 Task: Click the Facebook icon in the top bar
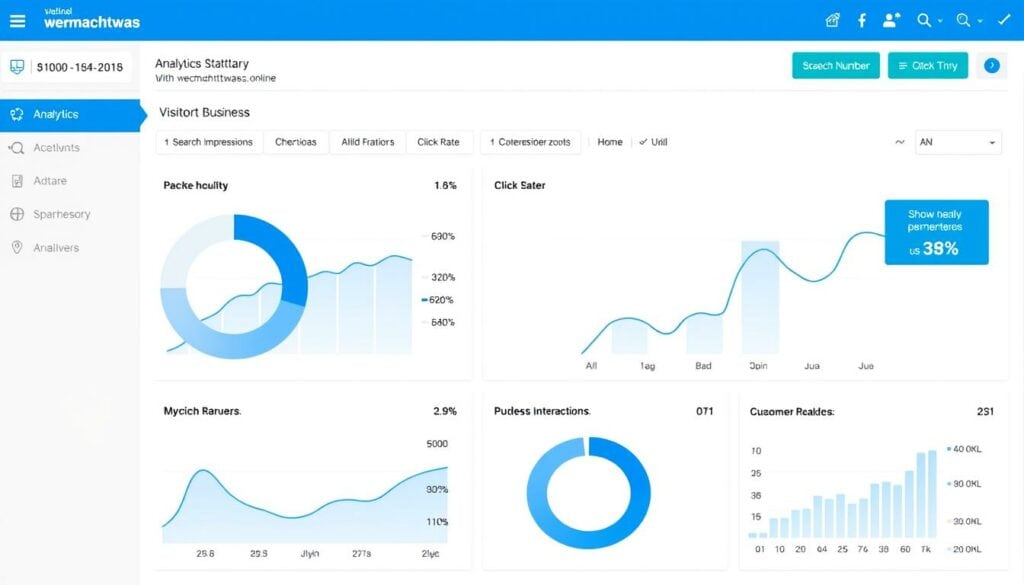click(x=861, y=20)
